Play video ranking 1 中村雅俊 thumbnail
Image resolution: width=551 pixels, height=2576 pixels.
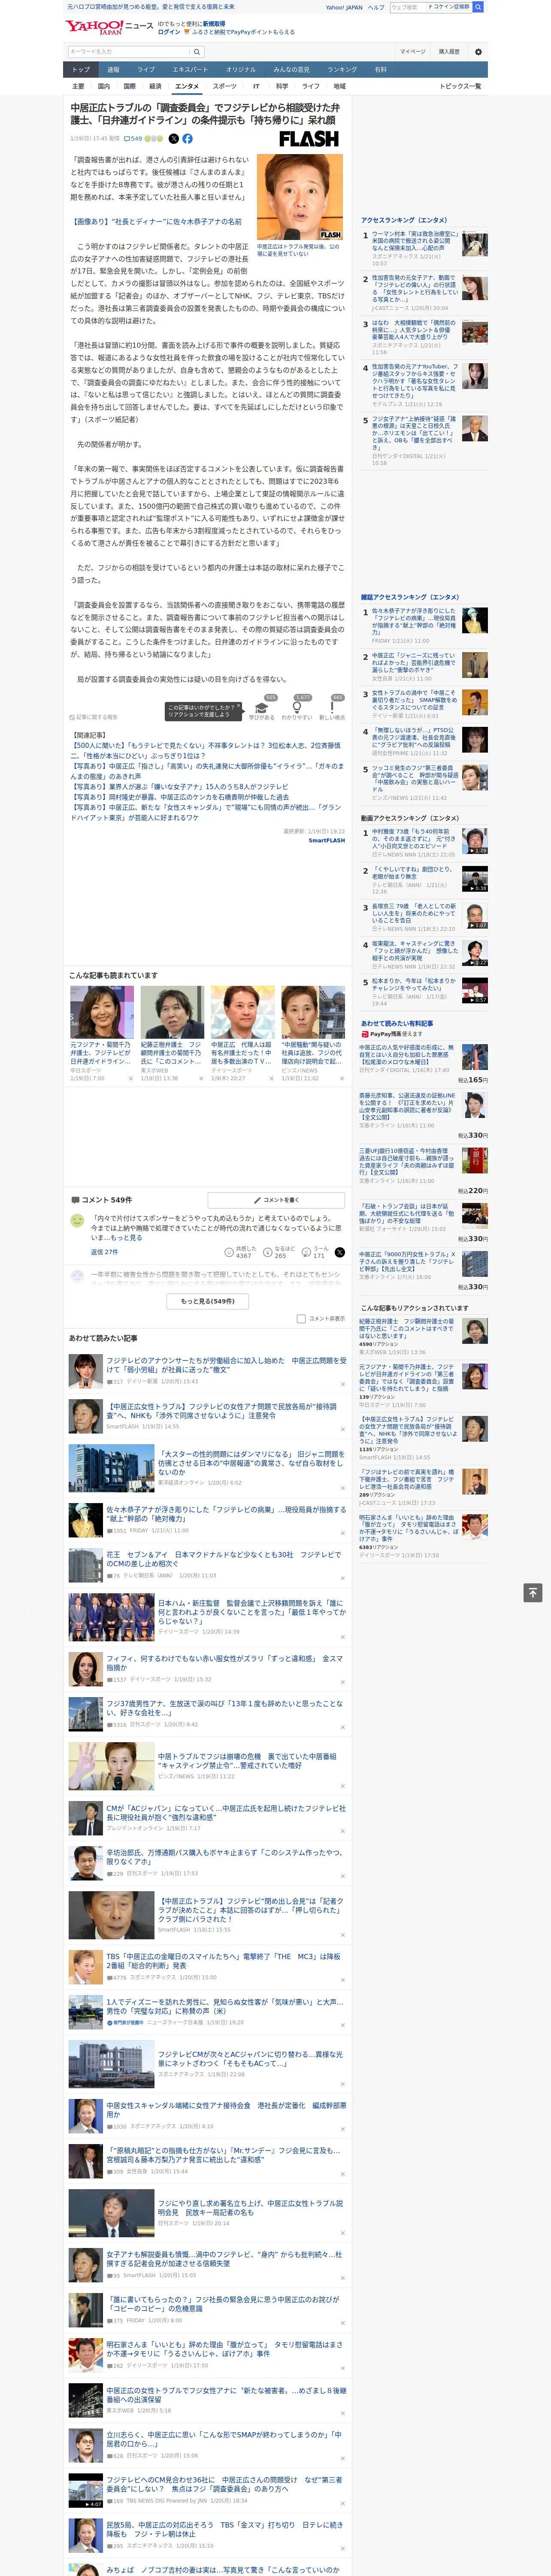[x=475, y=841]
